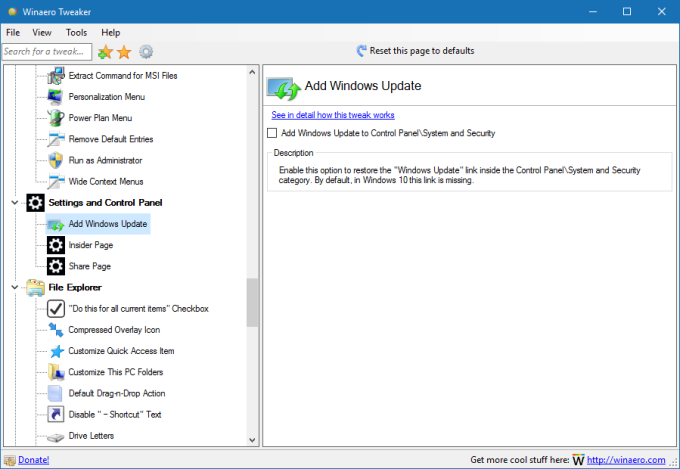The height and width of the screenshot is (469, 680).
Task: Collapse the File Explorer tree category
Action: click(14, 288)
